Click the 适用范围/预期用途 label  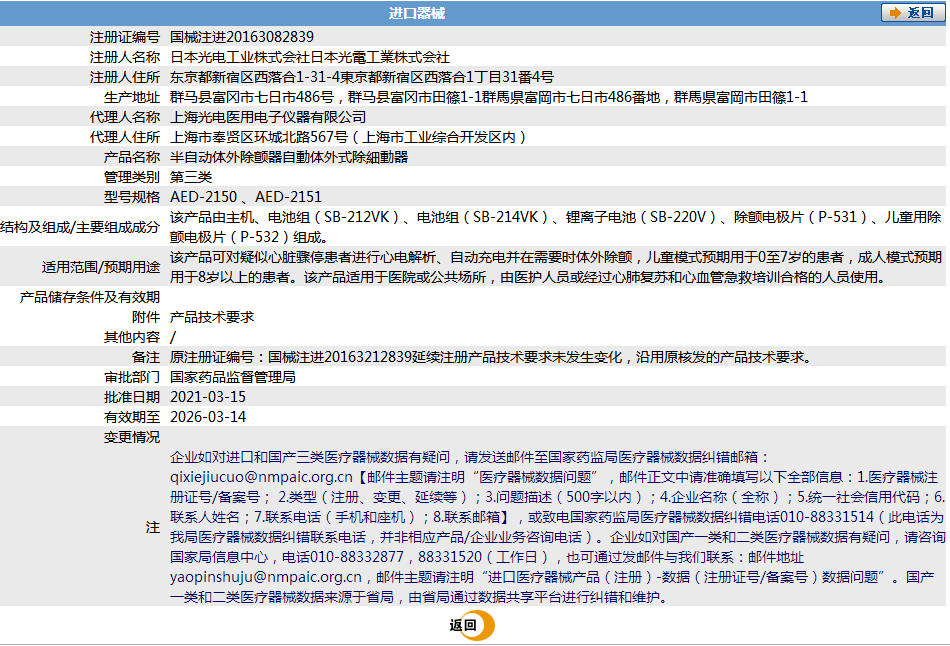[x=101, y=267]
